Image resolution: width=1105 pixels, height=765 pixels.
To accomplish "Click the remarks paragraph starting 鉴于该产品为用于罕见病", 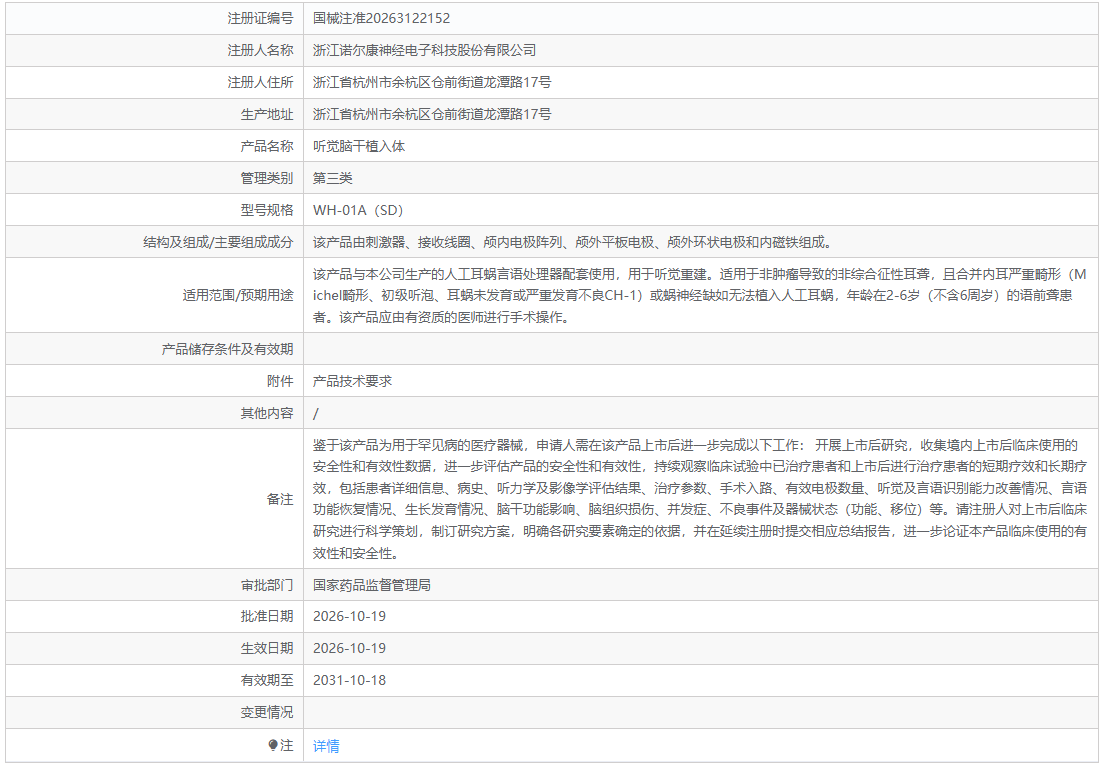I will pos(700,499).
